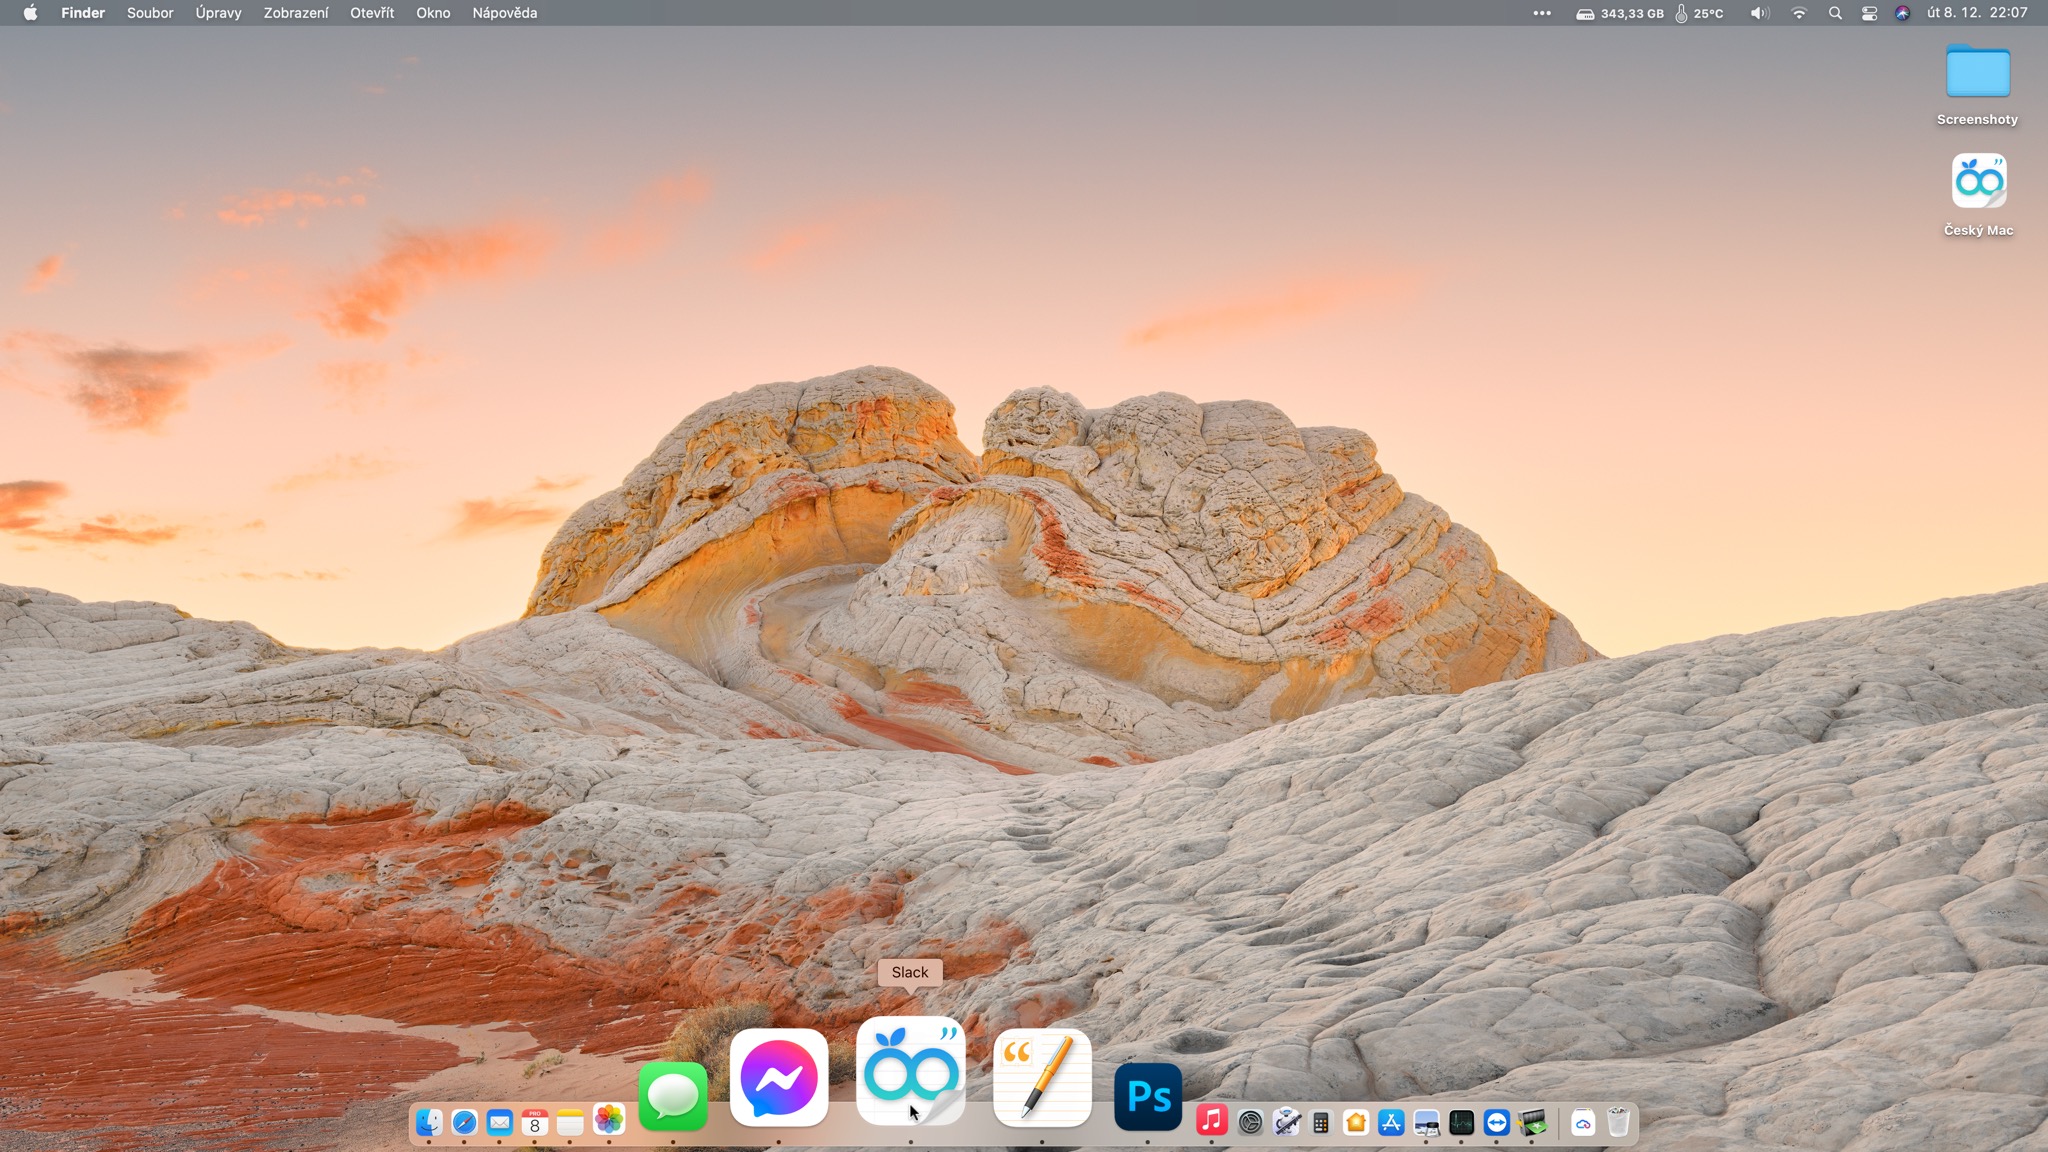Open the Trash in the Dock
Screen dimensions: 2048x1152
1618,1122
